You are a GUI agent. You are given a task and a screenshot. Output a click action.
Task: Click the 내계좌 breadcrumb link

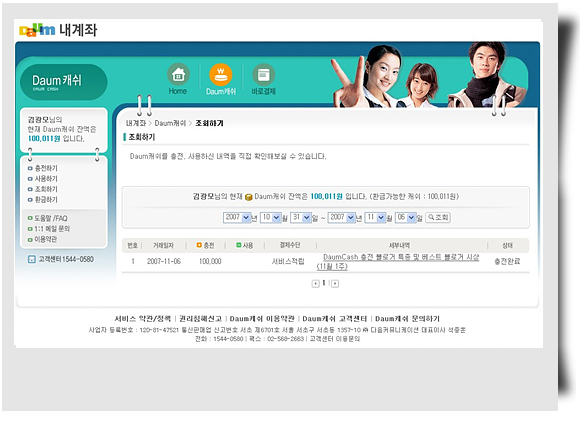point(136,123)
